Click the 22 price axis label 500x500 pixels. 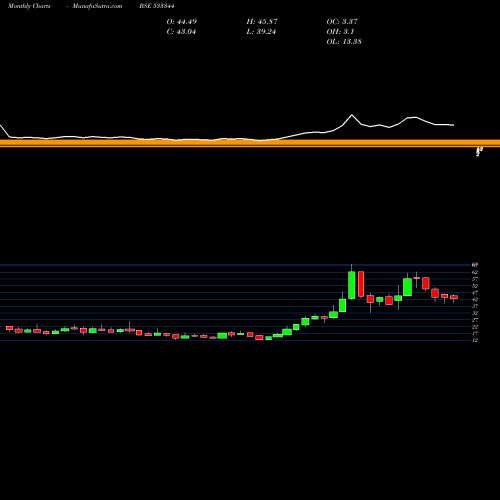click(475, 327)
